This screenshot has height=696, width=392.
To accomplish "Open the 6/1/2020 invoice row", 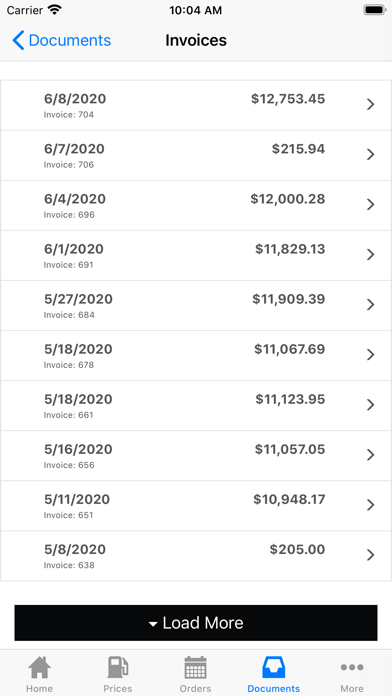I will (x=196, y=256).
